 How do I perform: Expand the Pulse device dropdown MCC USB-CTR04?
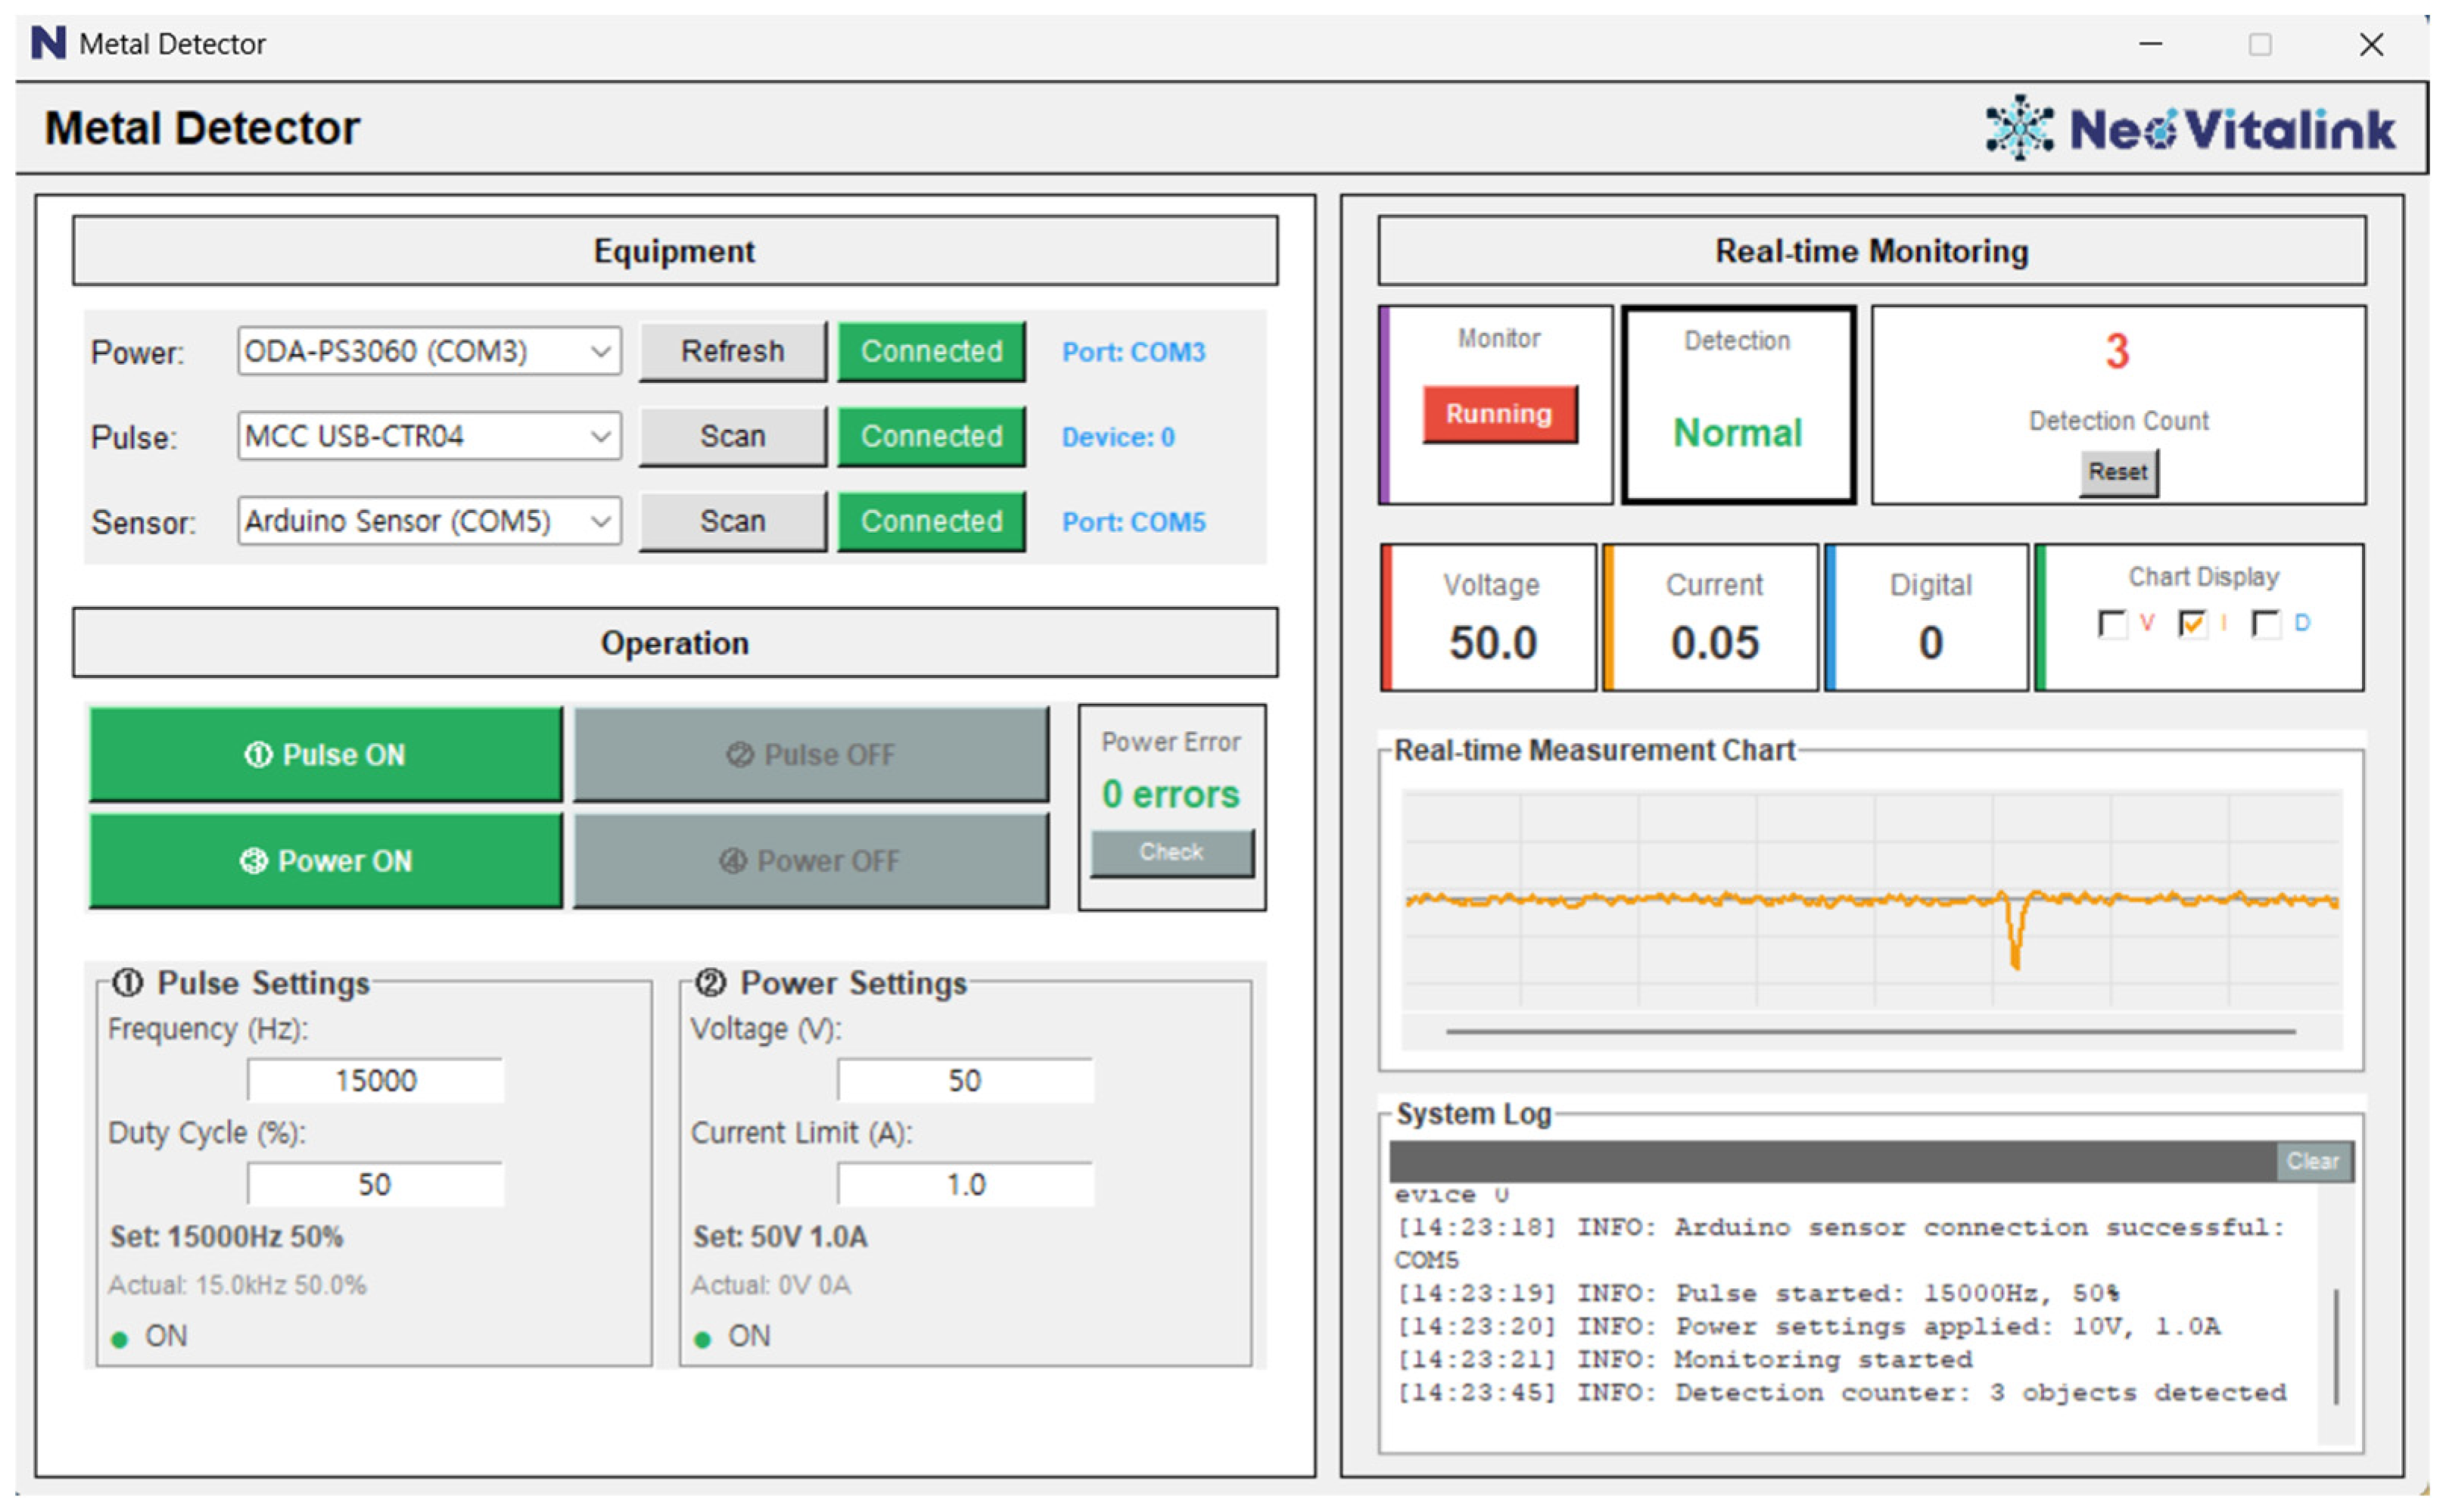[x=429, y=436]
